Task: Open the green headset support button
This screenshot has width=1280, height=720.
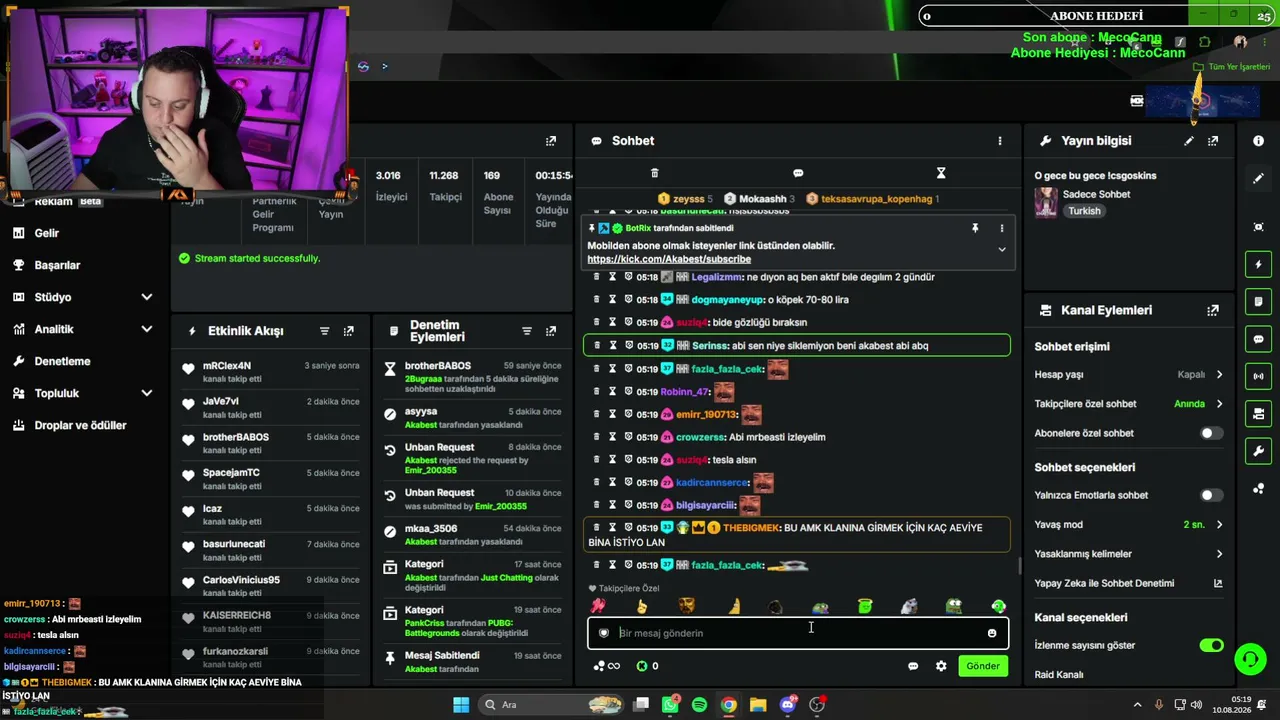Action: coord(1250,658)
